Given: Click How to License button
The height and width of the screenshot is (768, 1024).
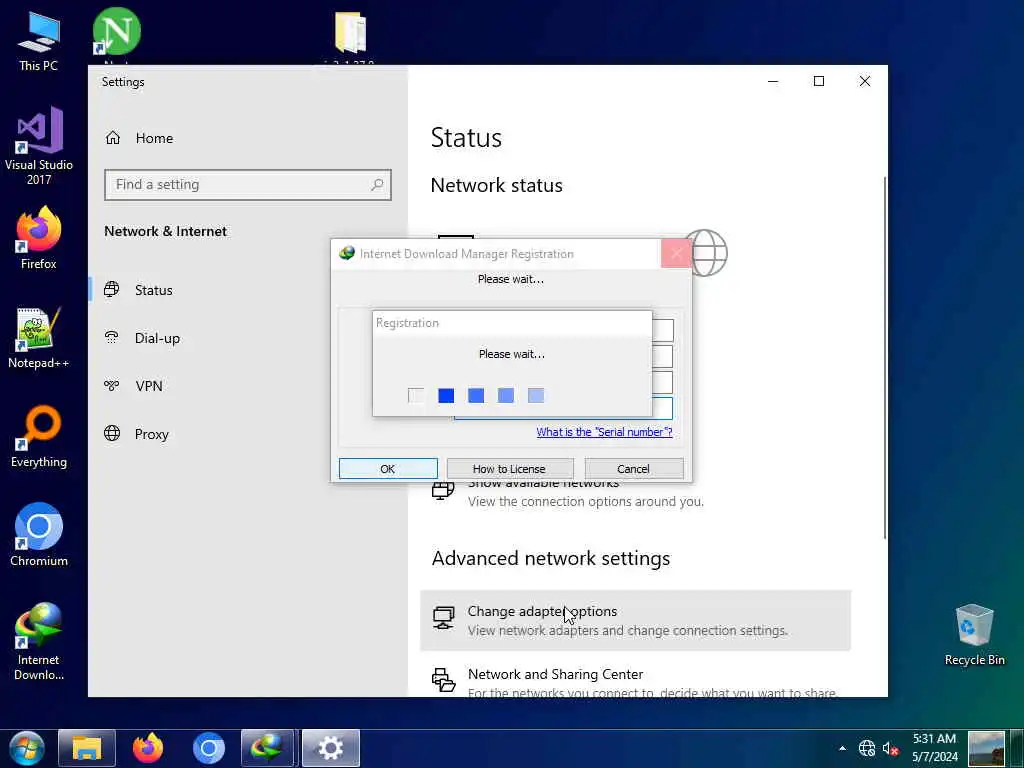Looking at the screenshot, I should 510,469.
